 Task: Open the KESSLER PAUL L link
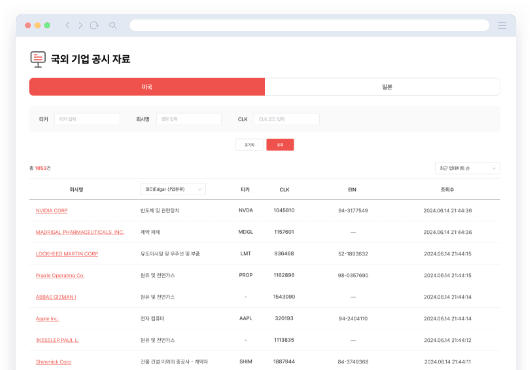tap(57, 340)
